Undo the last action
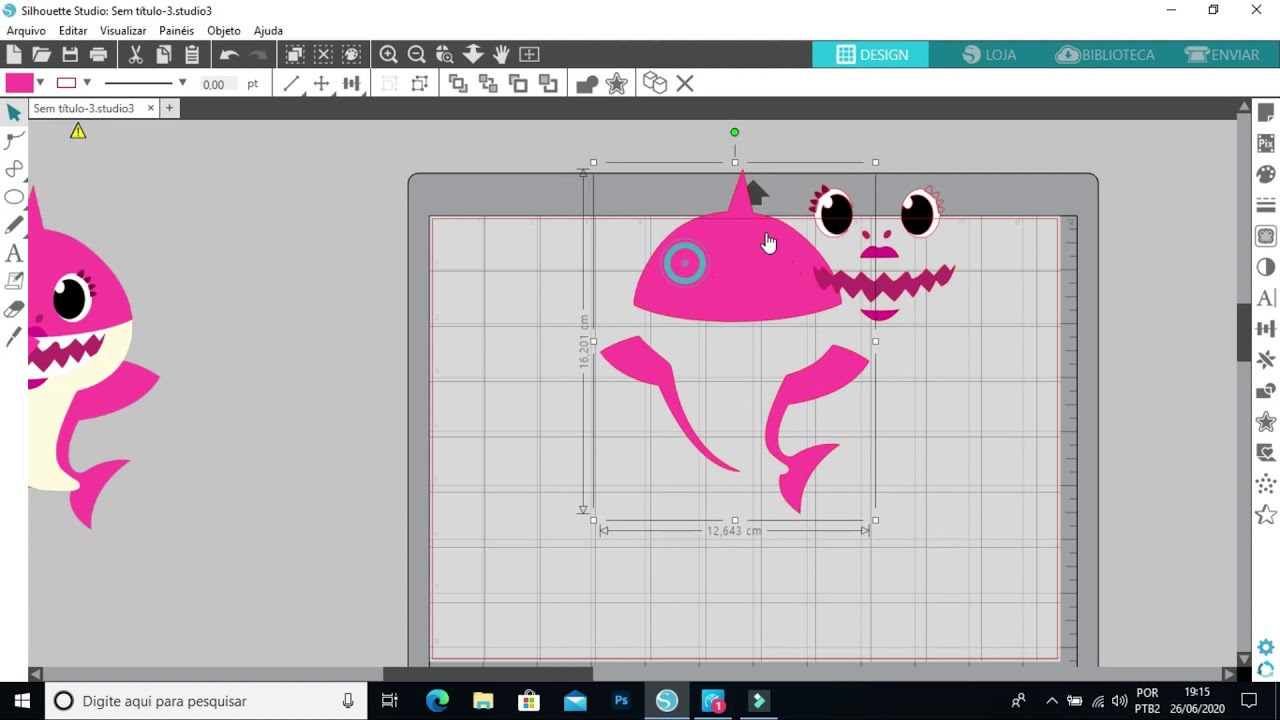This screenshot has width=1280, height=720. [x=229, y=55]
